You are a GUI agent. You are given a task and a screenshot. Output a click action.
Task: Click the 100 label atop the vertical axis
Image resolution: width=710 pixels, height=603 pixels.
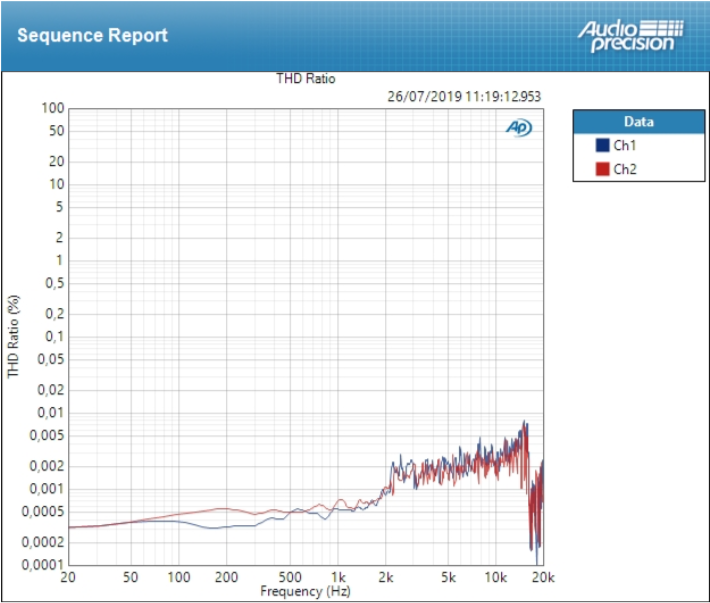pos(53,108)
